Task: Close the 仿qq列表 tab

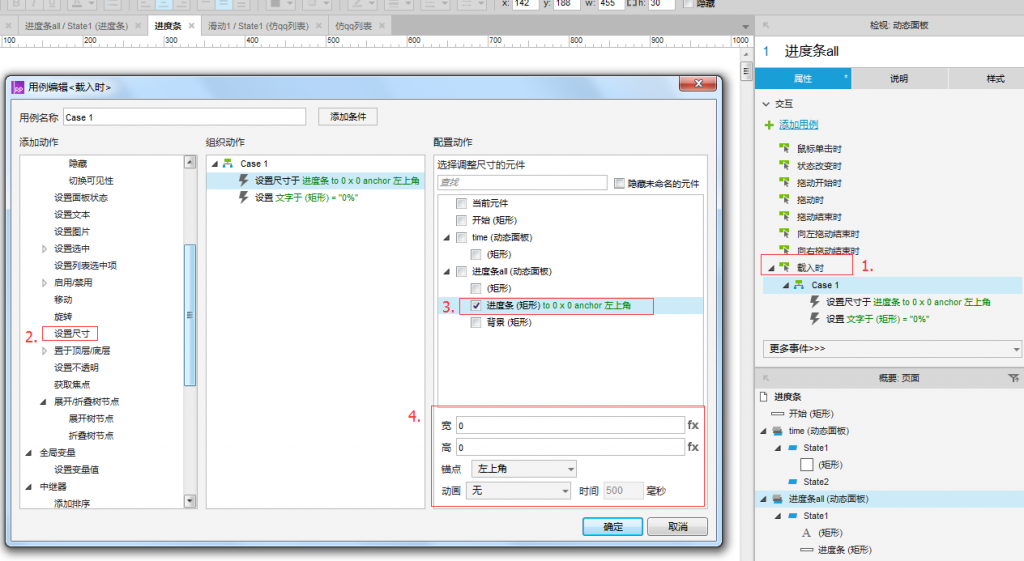Action: point(382,25)
